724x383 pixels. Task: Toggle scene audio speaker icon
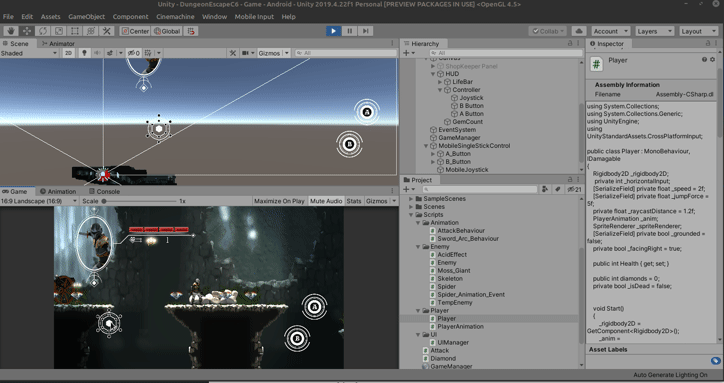97,53
